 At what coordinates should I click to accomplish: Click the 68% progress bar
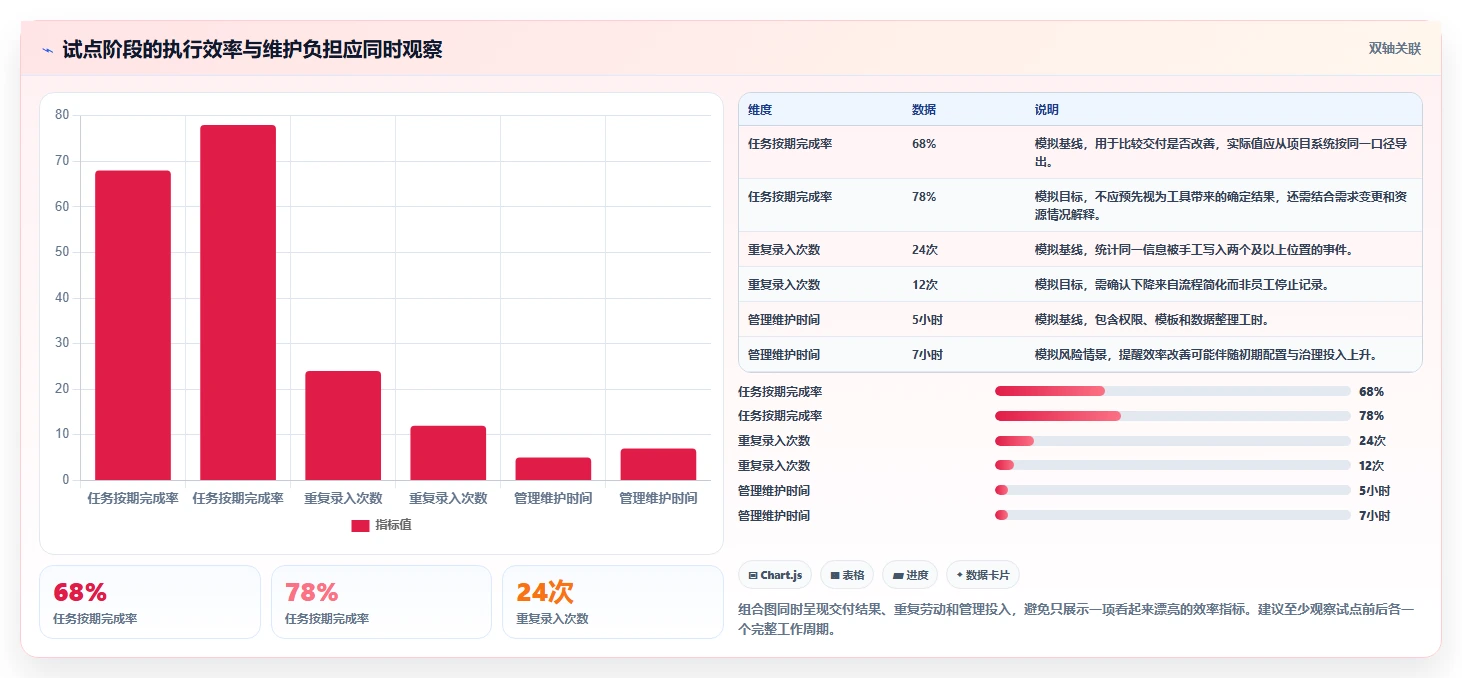(1172, 391)
